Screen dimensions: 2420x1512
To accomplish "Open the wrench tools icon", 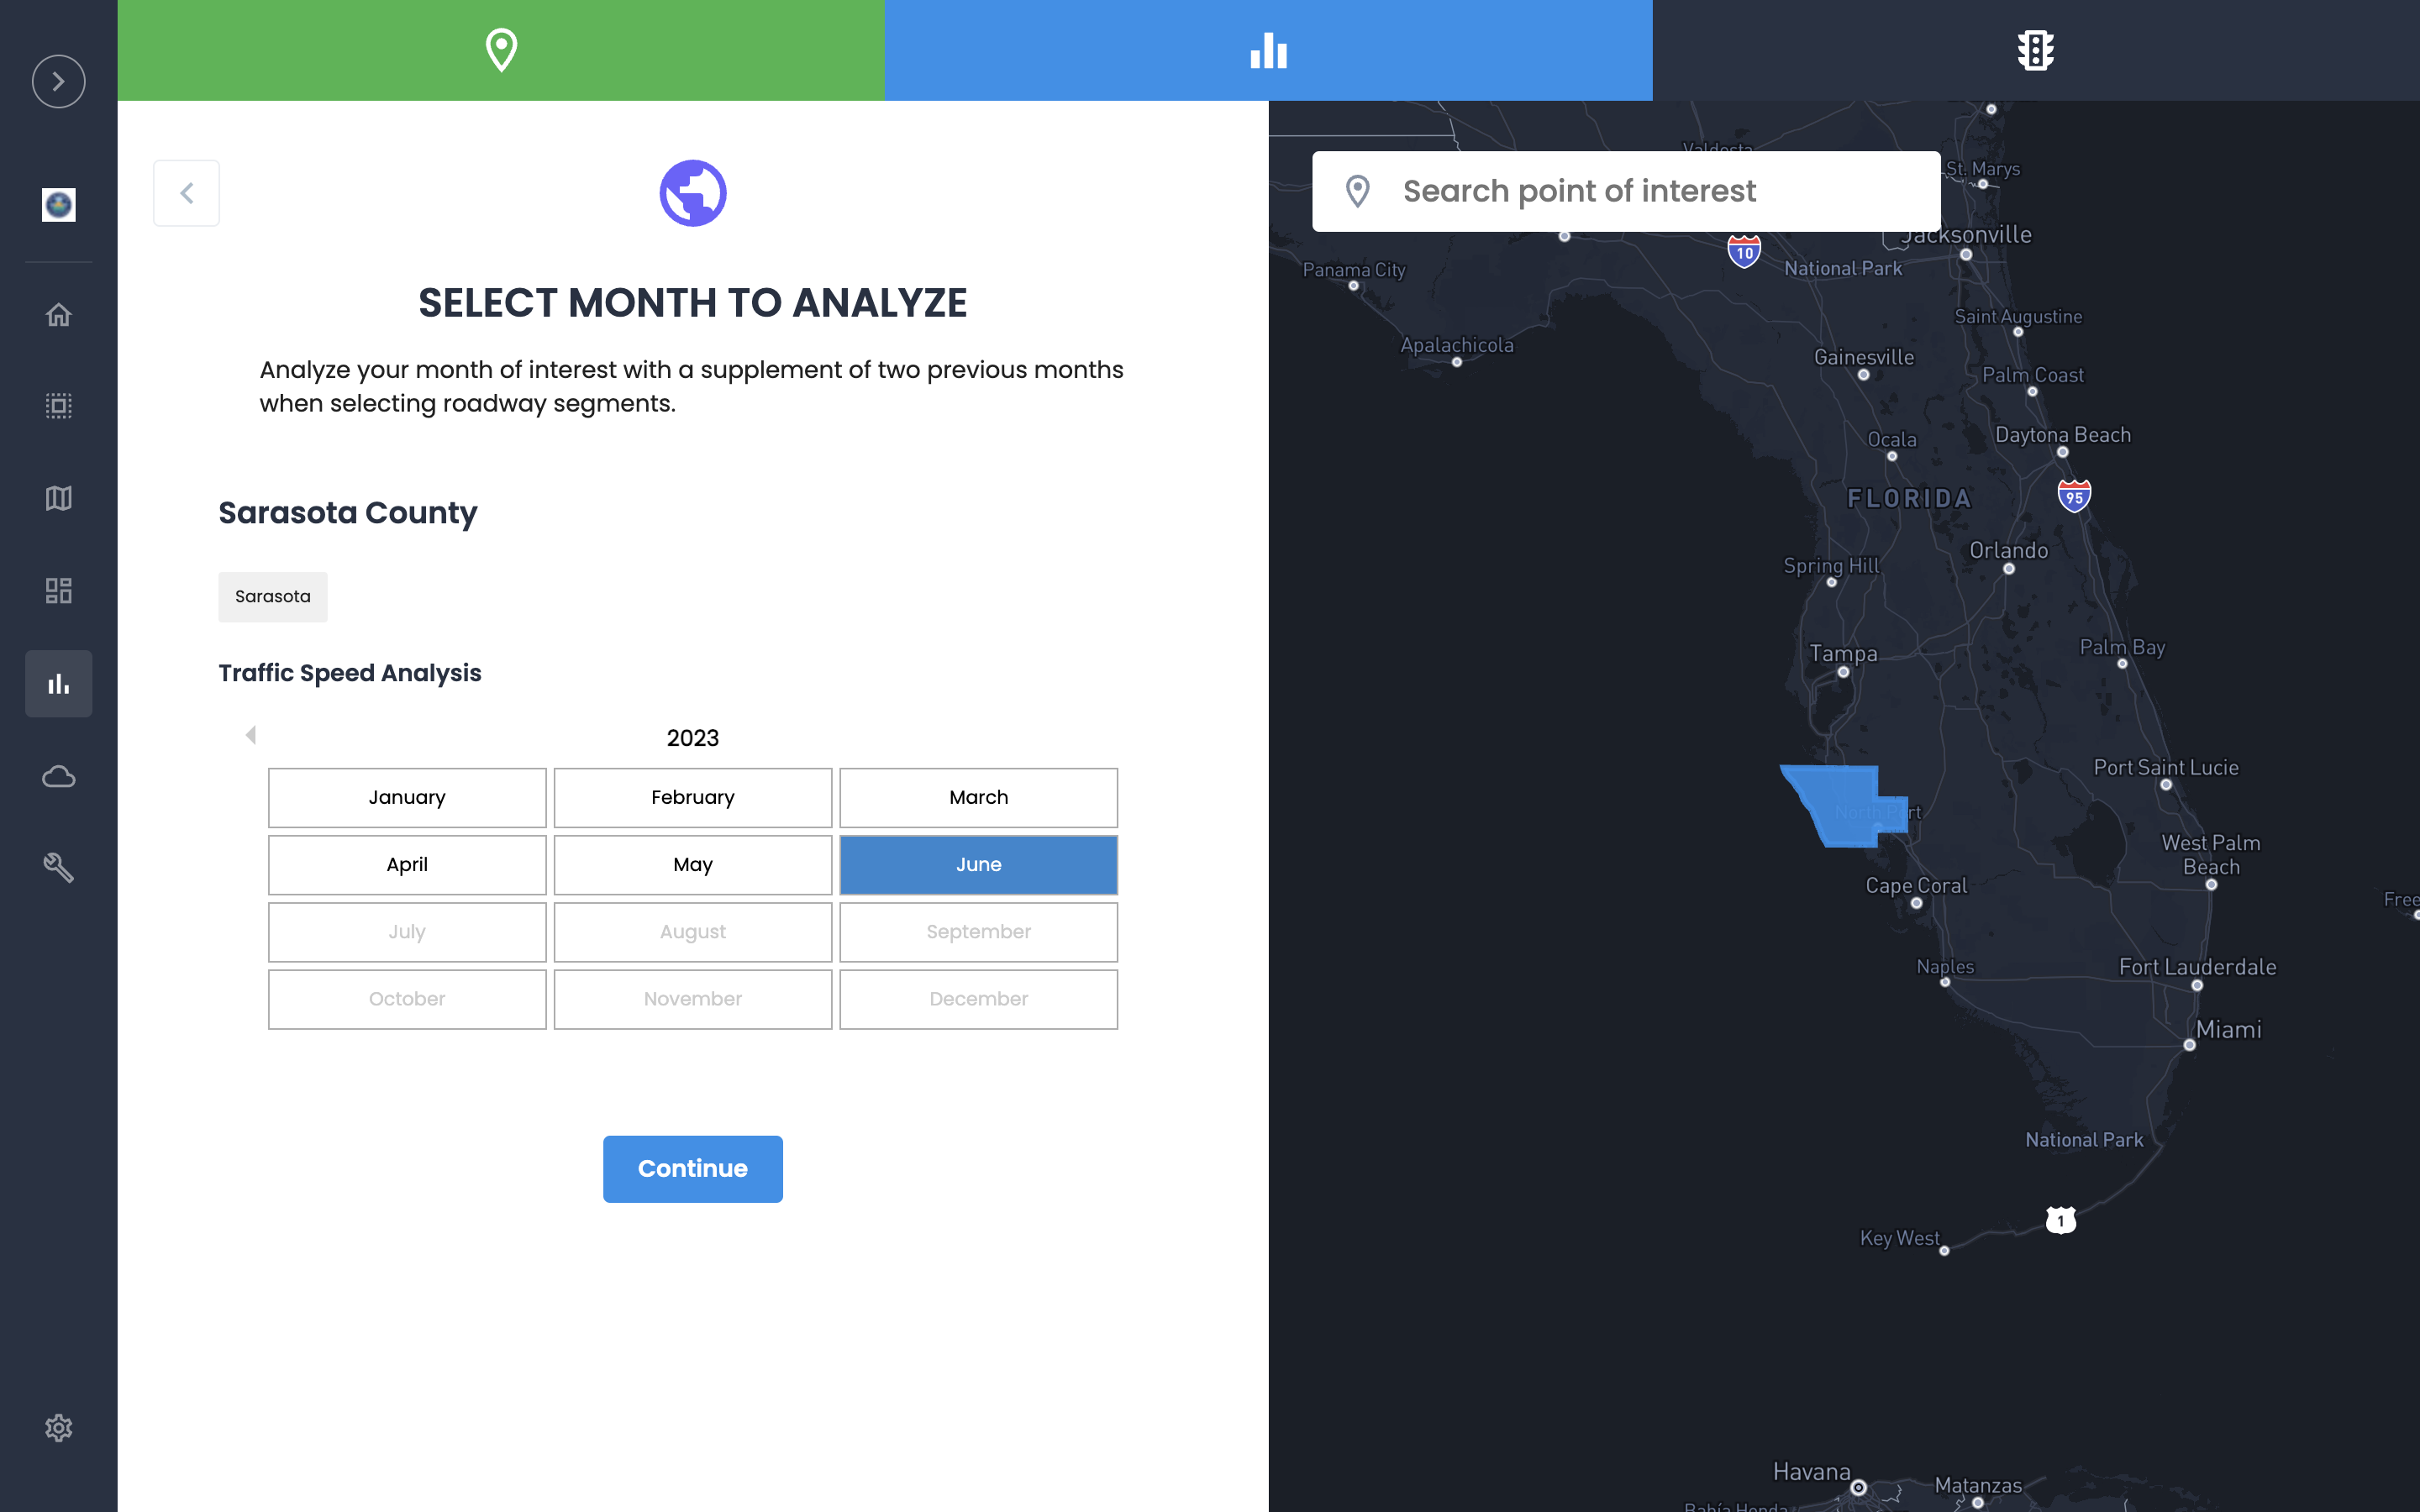I will (x=58, y=867).
